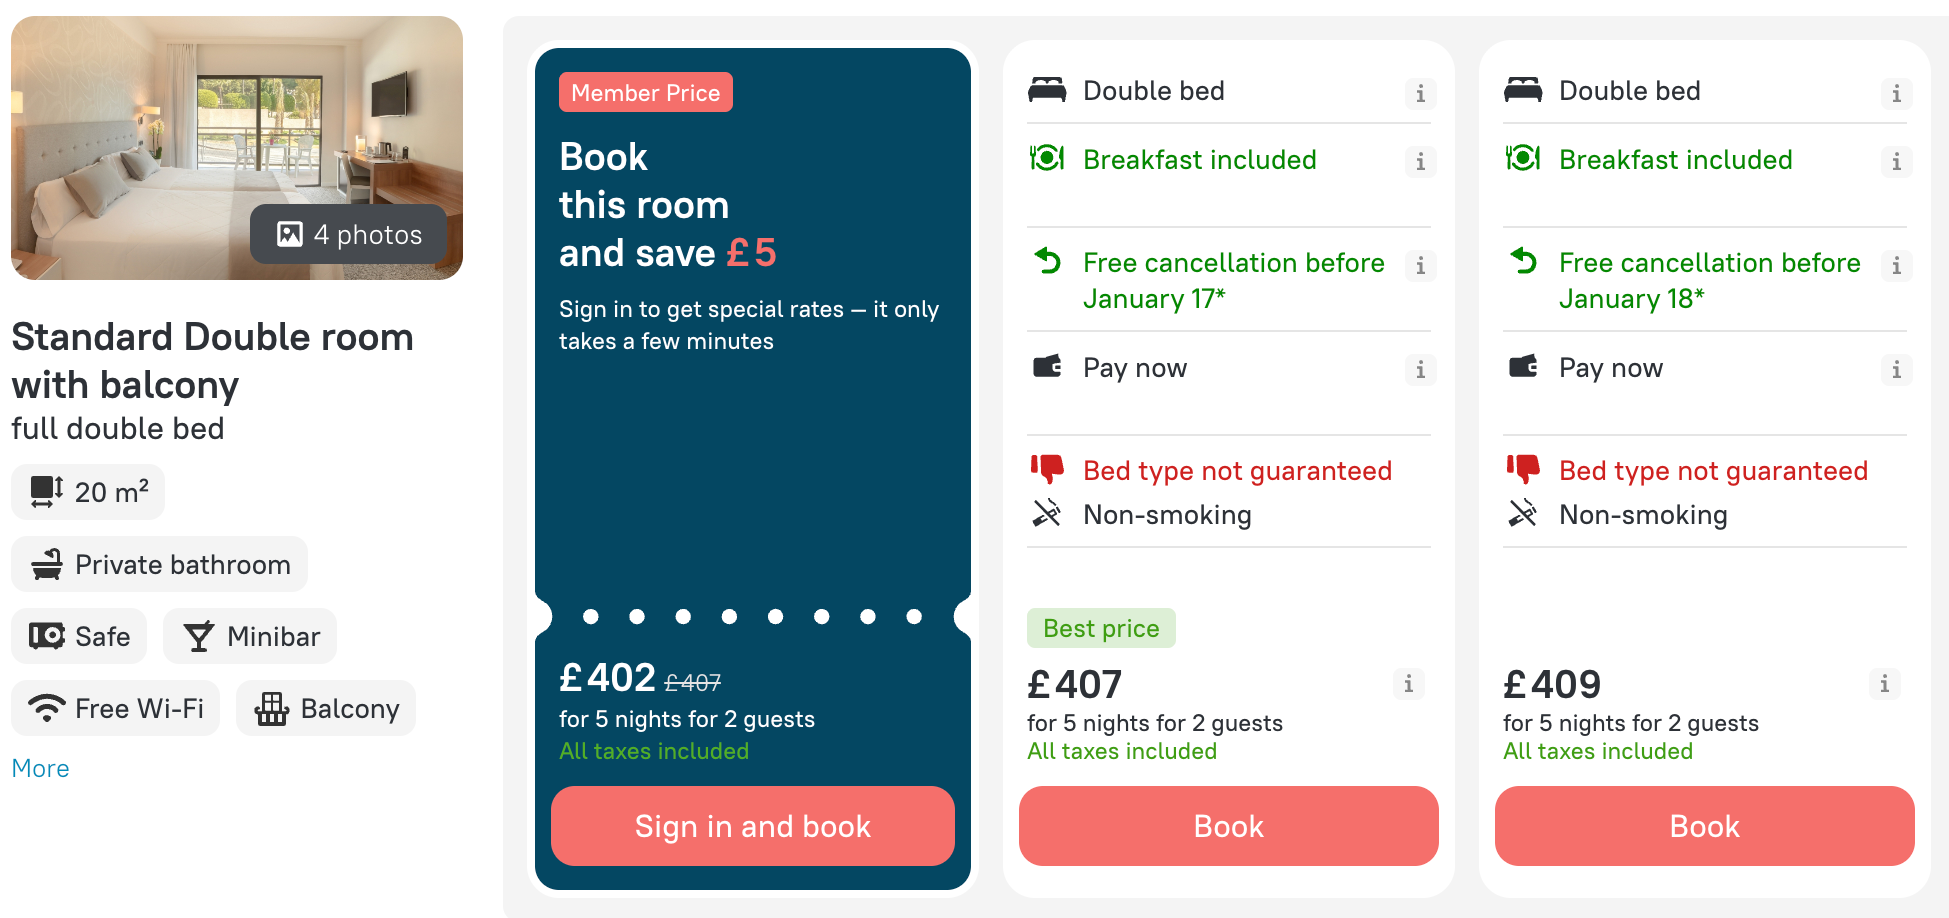The width and height of the screenshot is (1949, 918).
Task: Open info icon beside £407 price
Action: [1408, 684]
